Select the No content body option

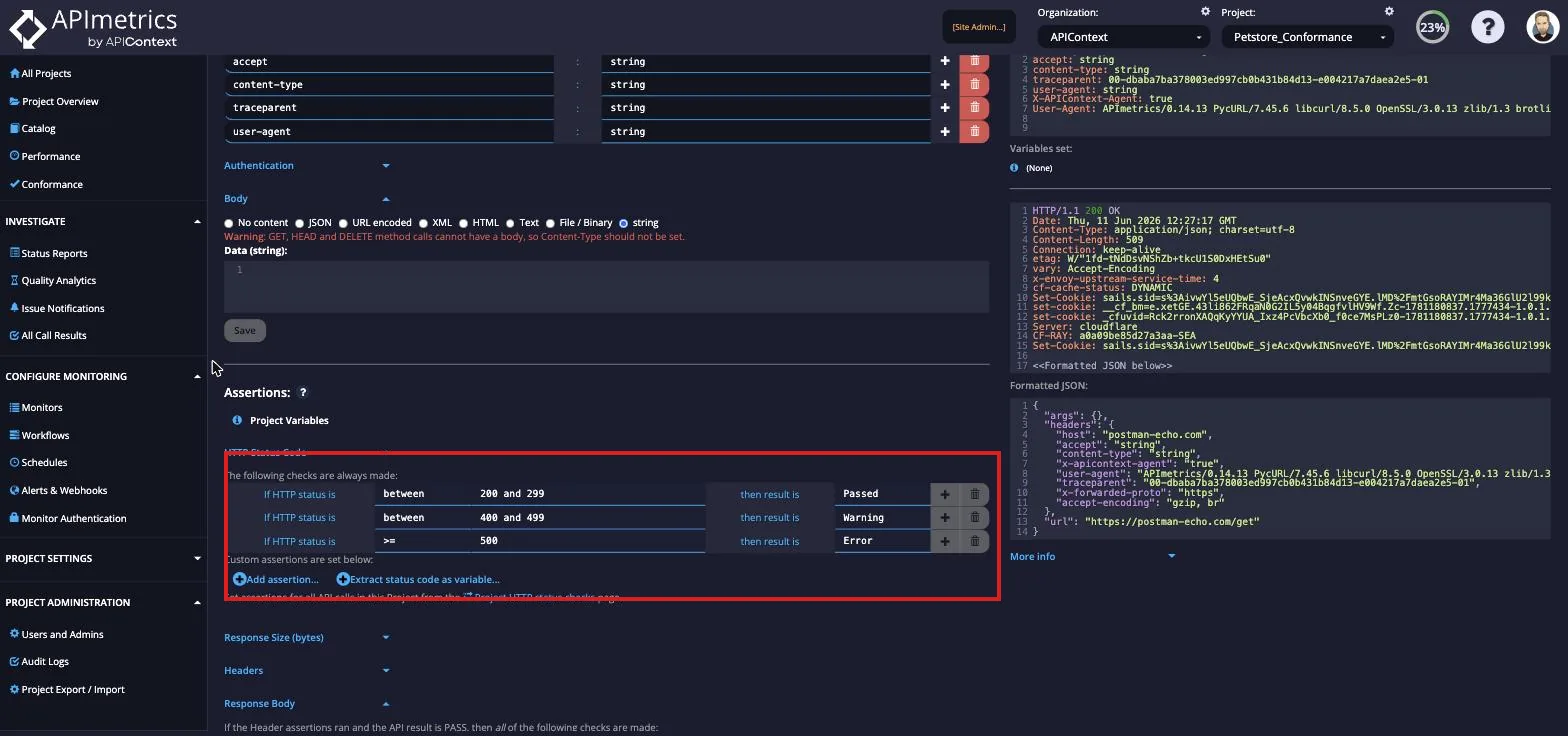coord(229,223)
